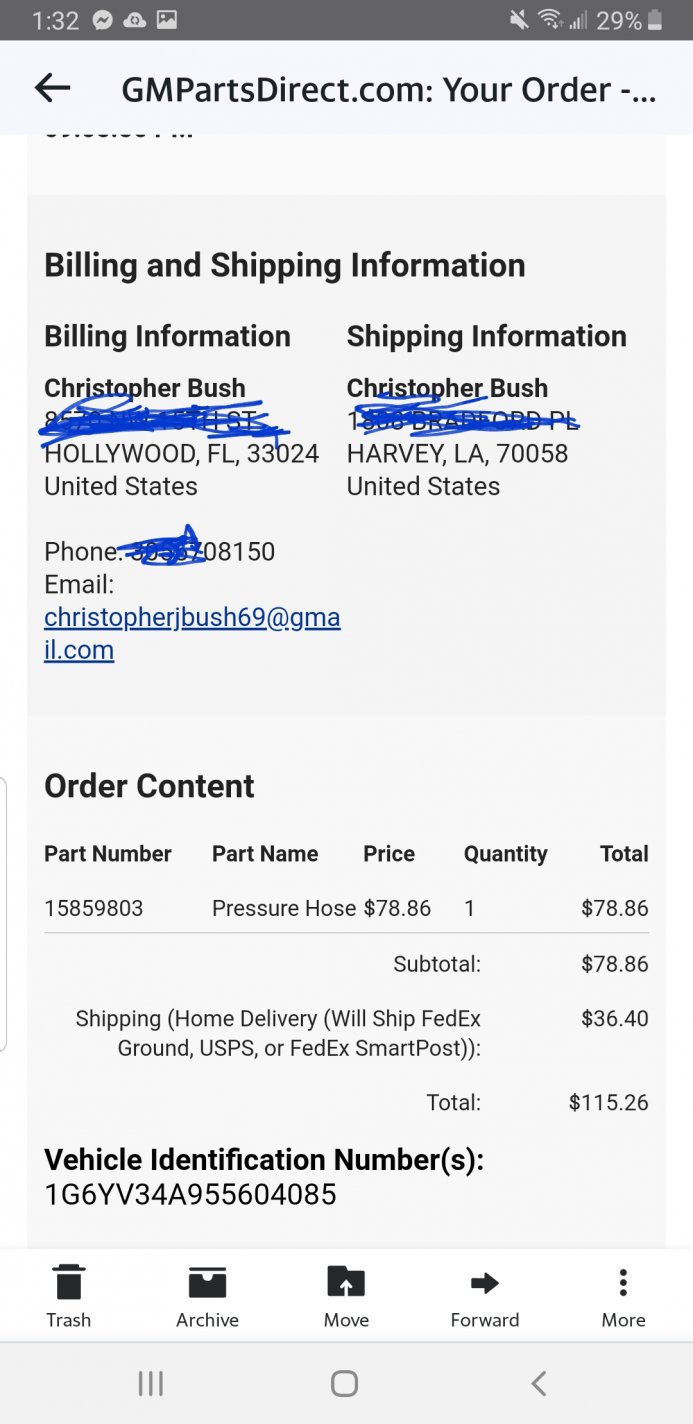Tap the part number 15859803

coord(94,908)
